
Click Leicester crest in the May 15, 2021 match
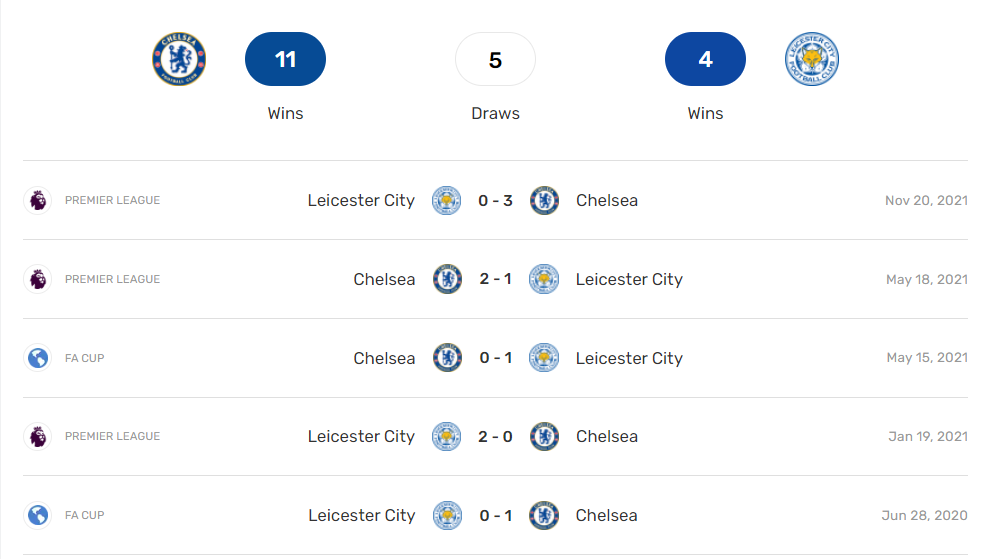tap(544, 358)
